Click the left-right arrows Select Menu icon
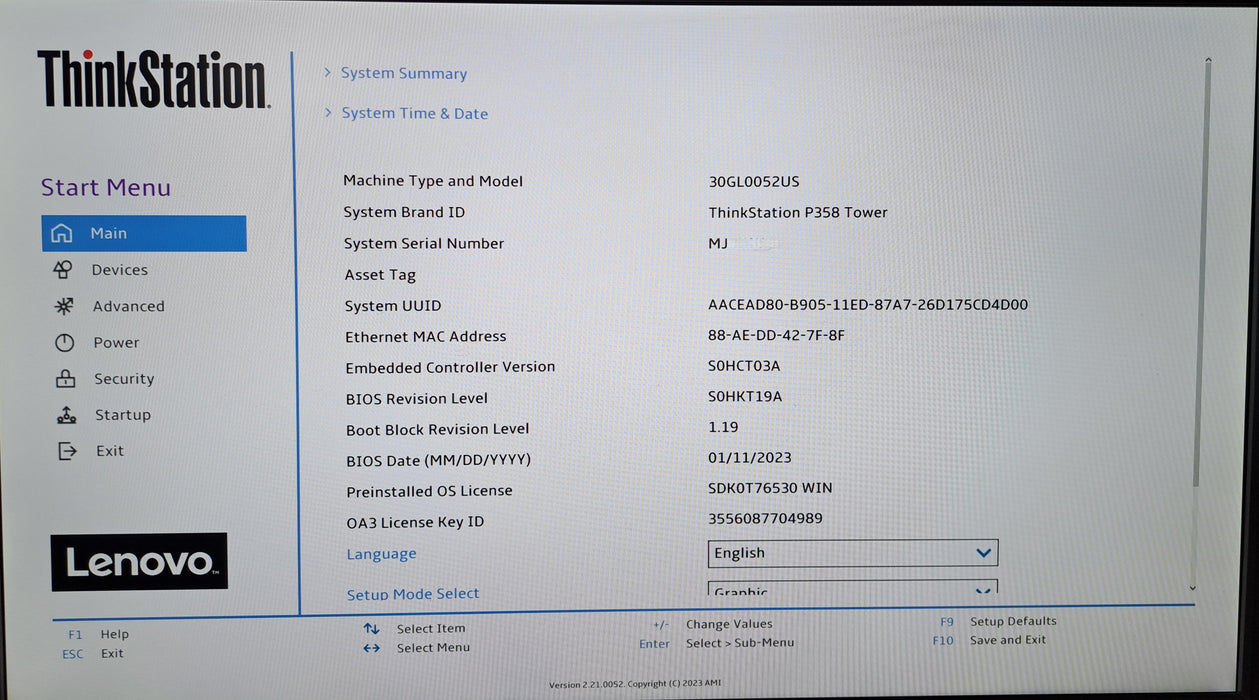Viewport: 1259px width, 700px height. point(371,648)
